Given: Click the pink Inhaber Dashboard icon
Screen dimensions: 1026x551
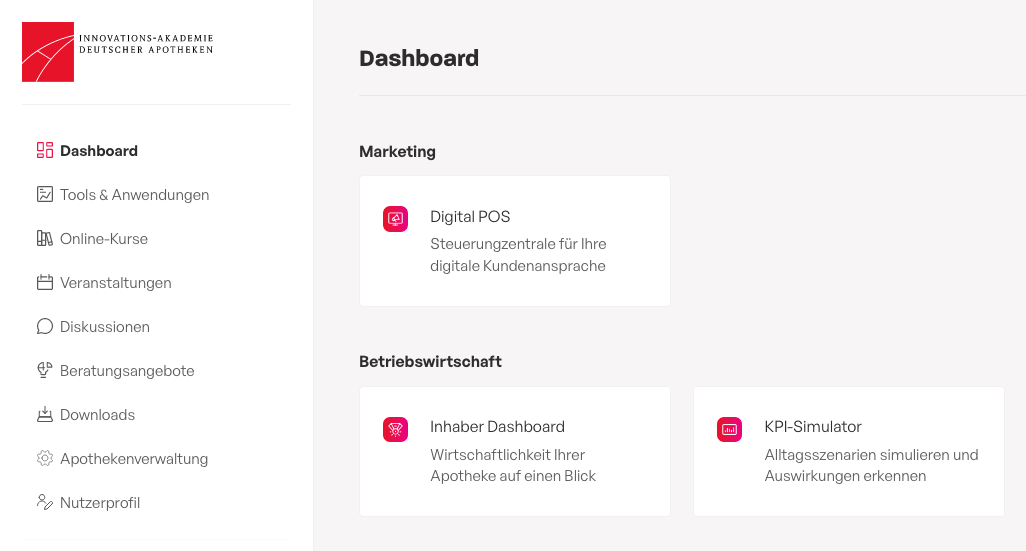Looking at the screenshot, I should click(x=395, y=429).
